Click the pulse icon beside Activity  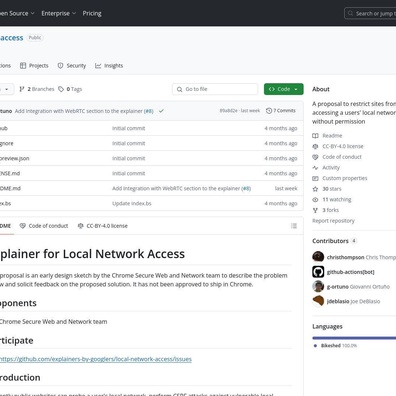pos(315,168)
